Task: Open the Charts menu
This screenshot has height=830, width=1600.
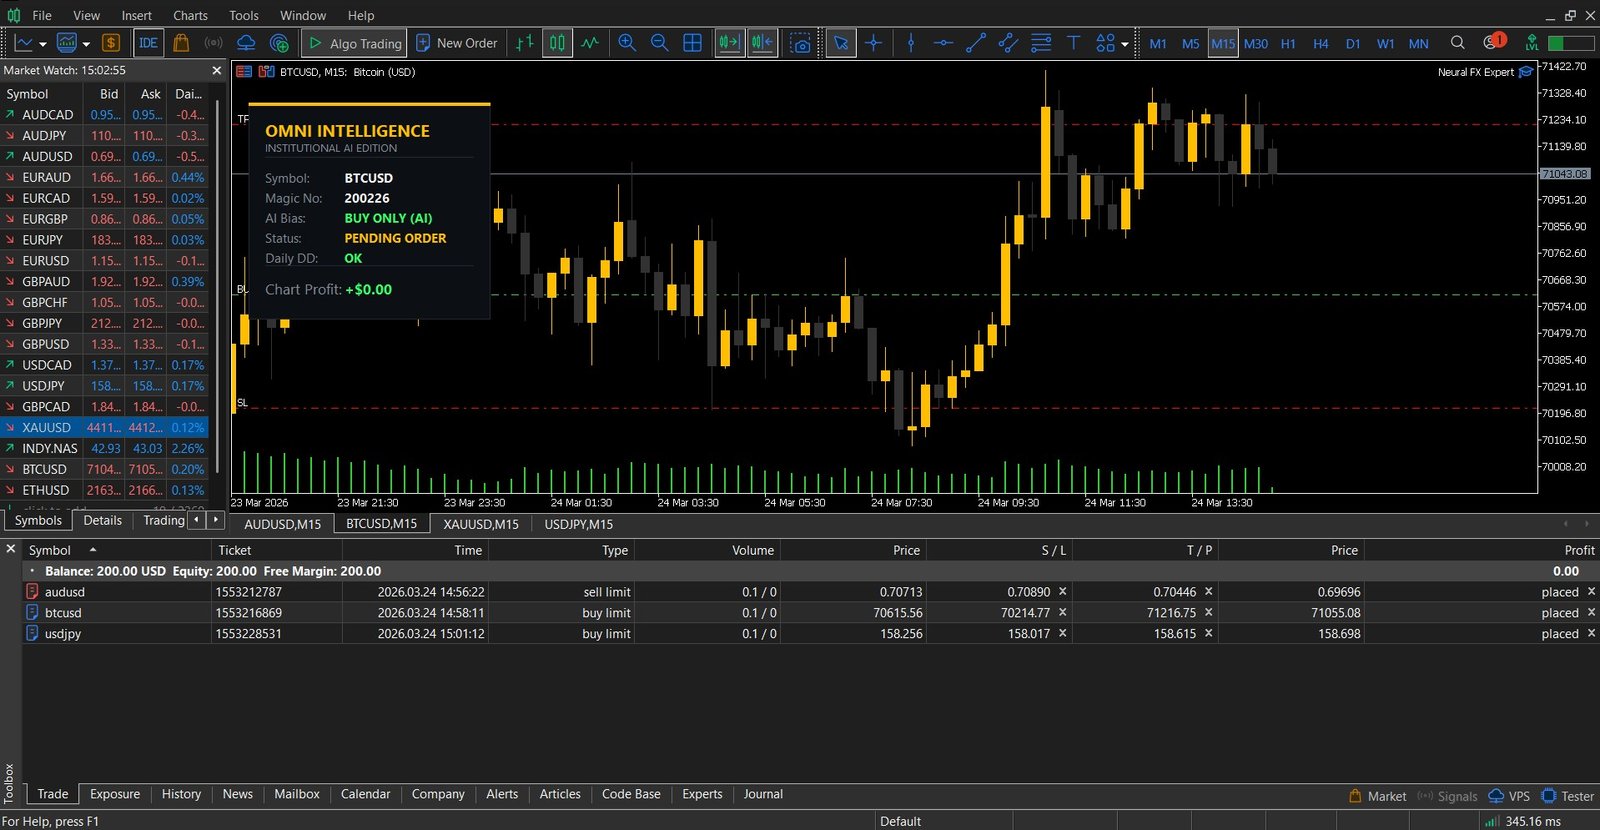Action: (x=190, y=15)
